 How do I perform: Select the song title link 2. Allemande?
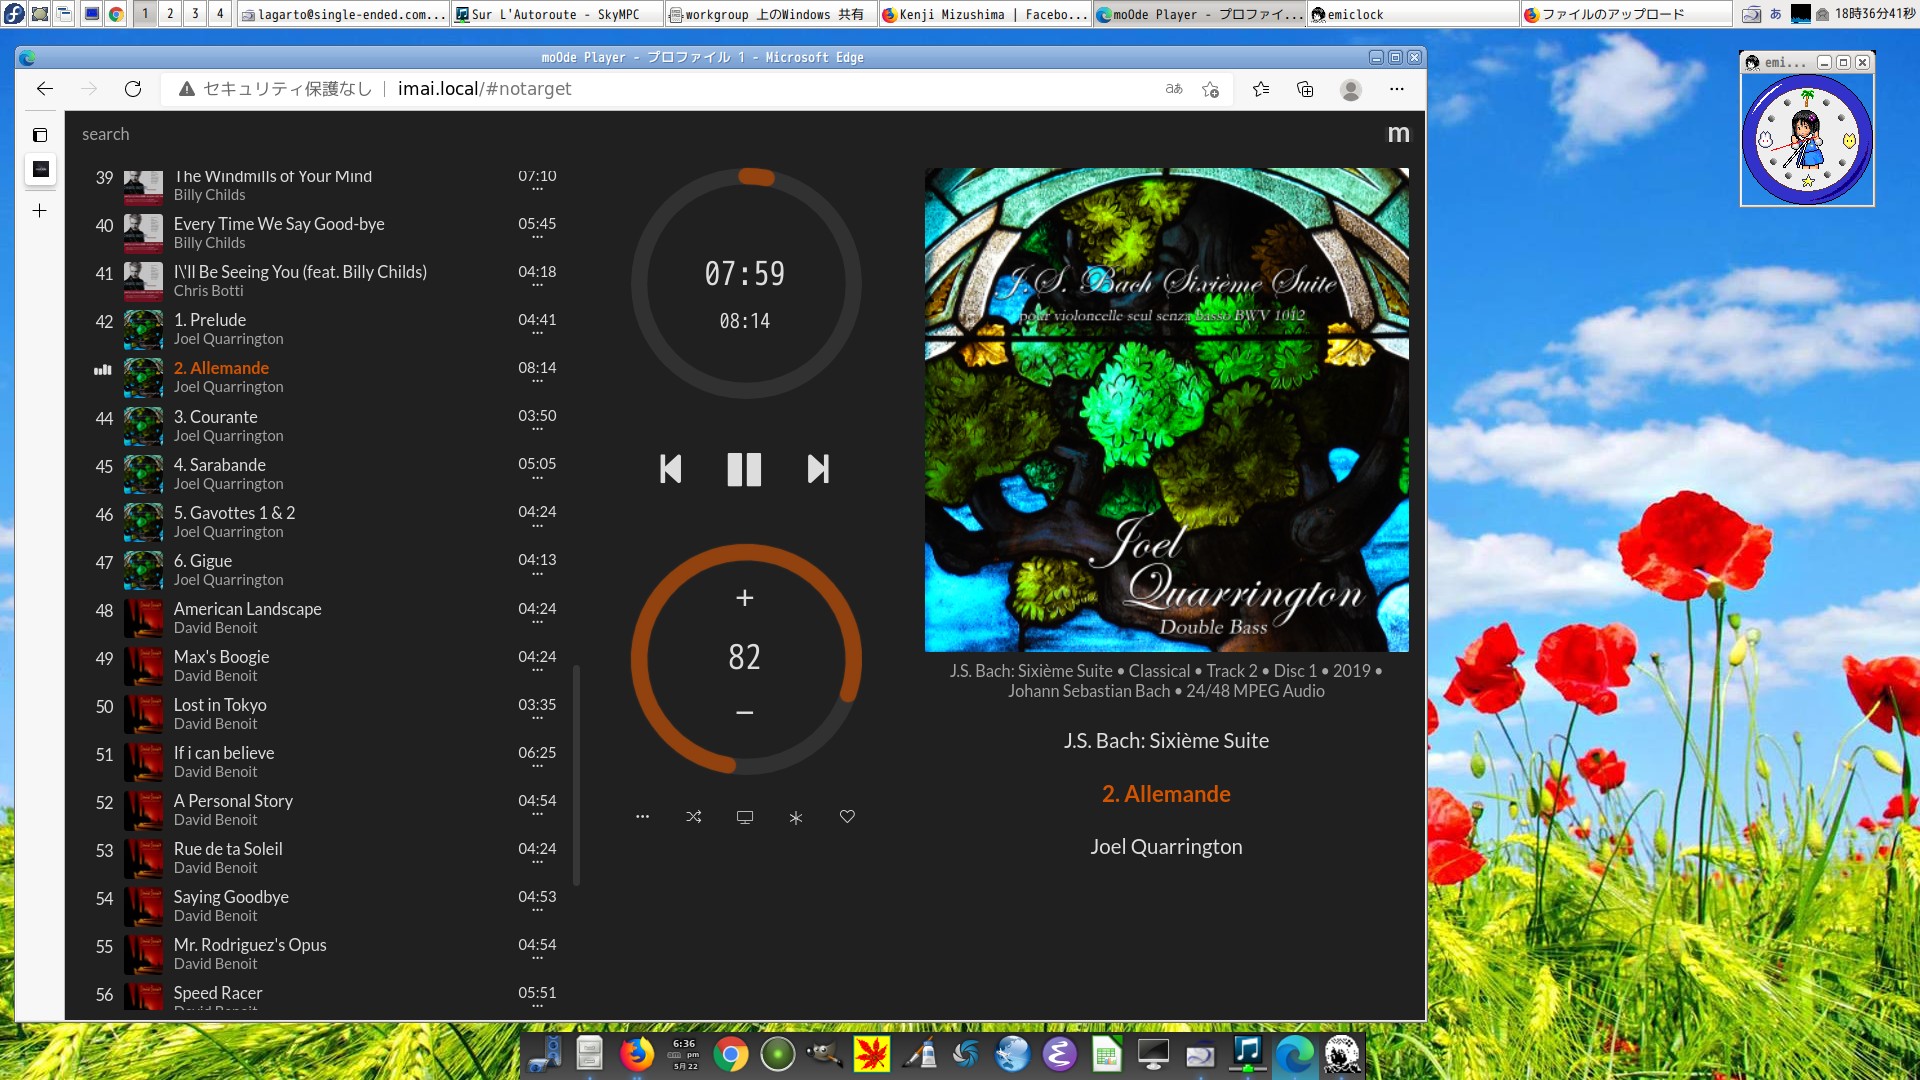coord(1166,793)
